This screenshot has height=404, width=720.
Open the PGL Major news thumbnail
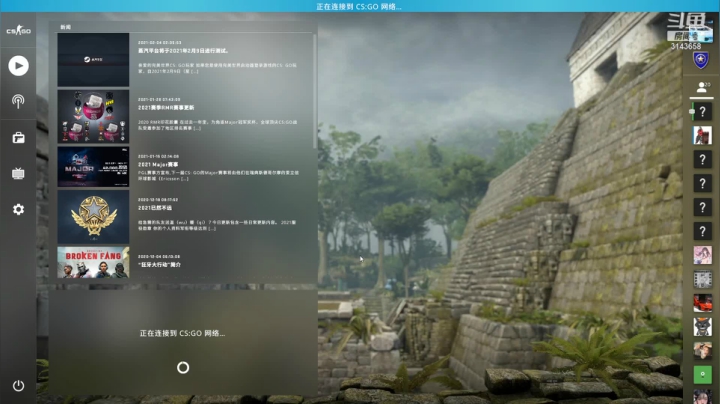93,167
